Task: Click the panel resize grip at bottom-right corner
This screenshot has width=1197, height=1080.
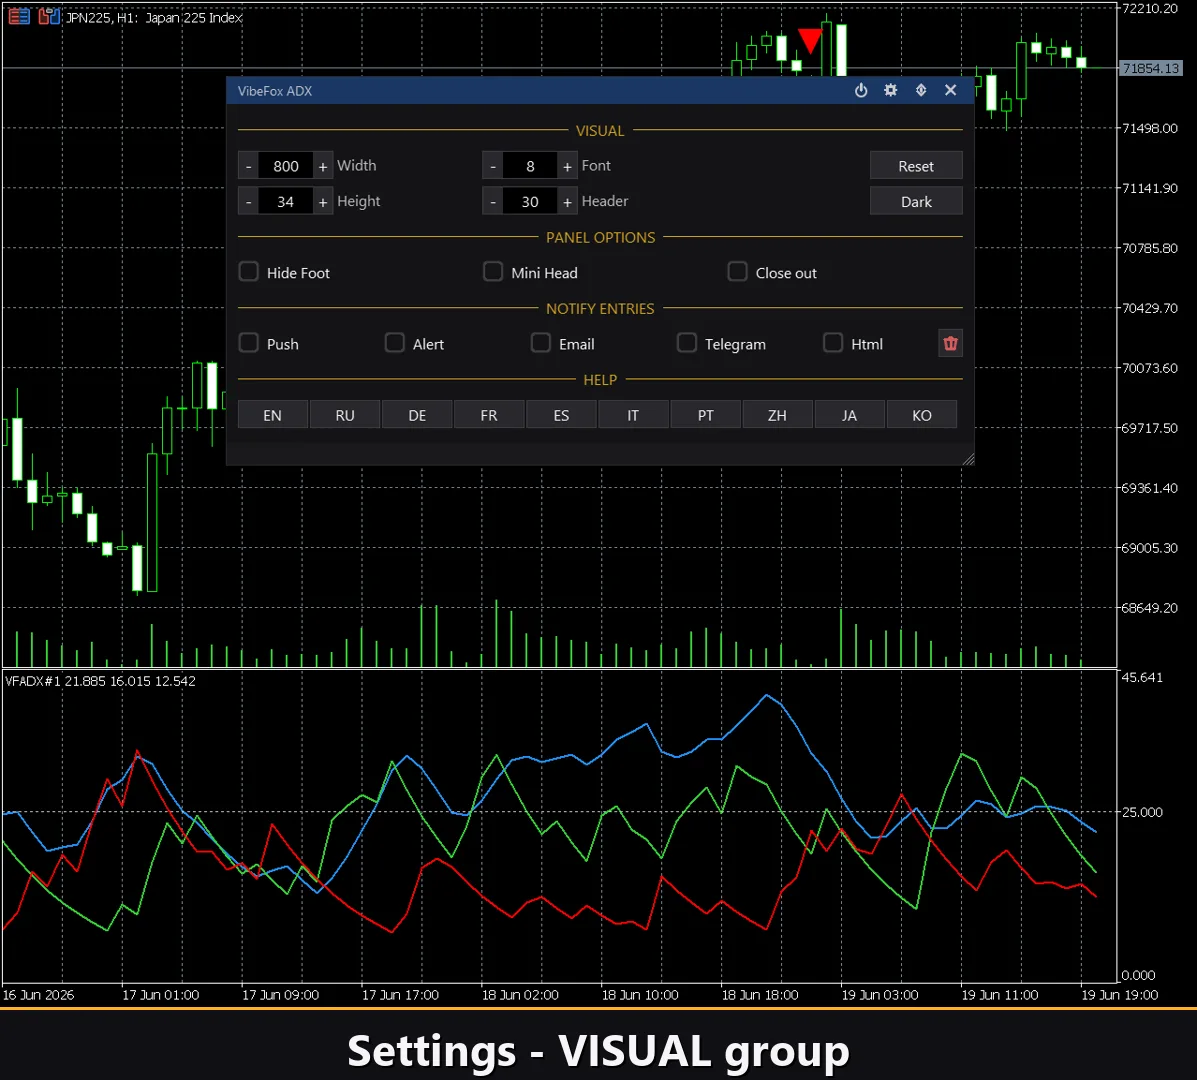Action: click(968, 459)
